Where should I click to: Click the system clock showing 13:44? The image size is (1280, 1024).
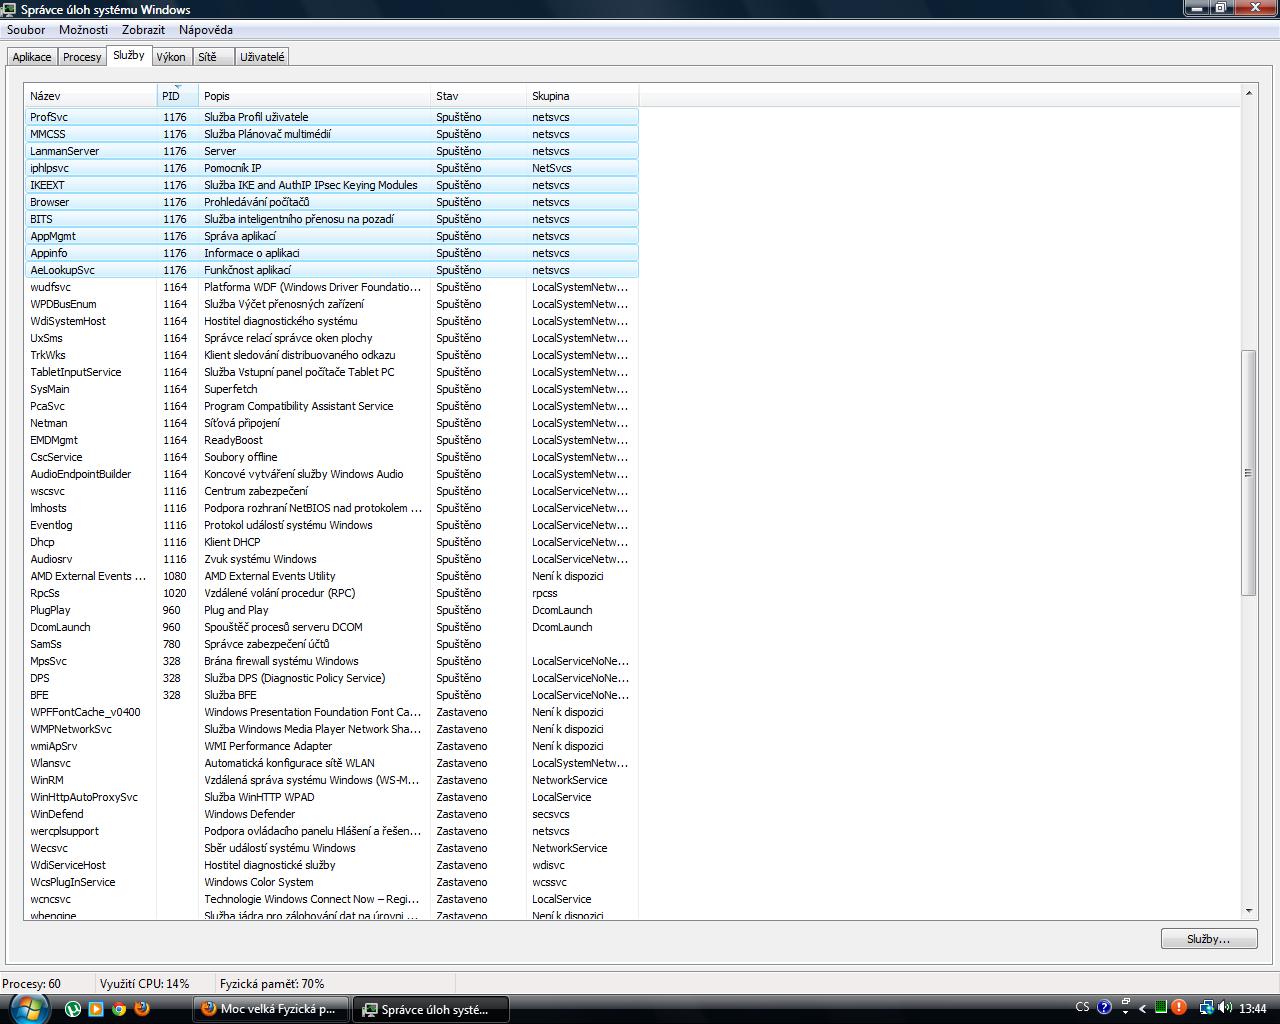[1252, 1008]
